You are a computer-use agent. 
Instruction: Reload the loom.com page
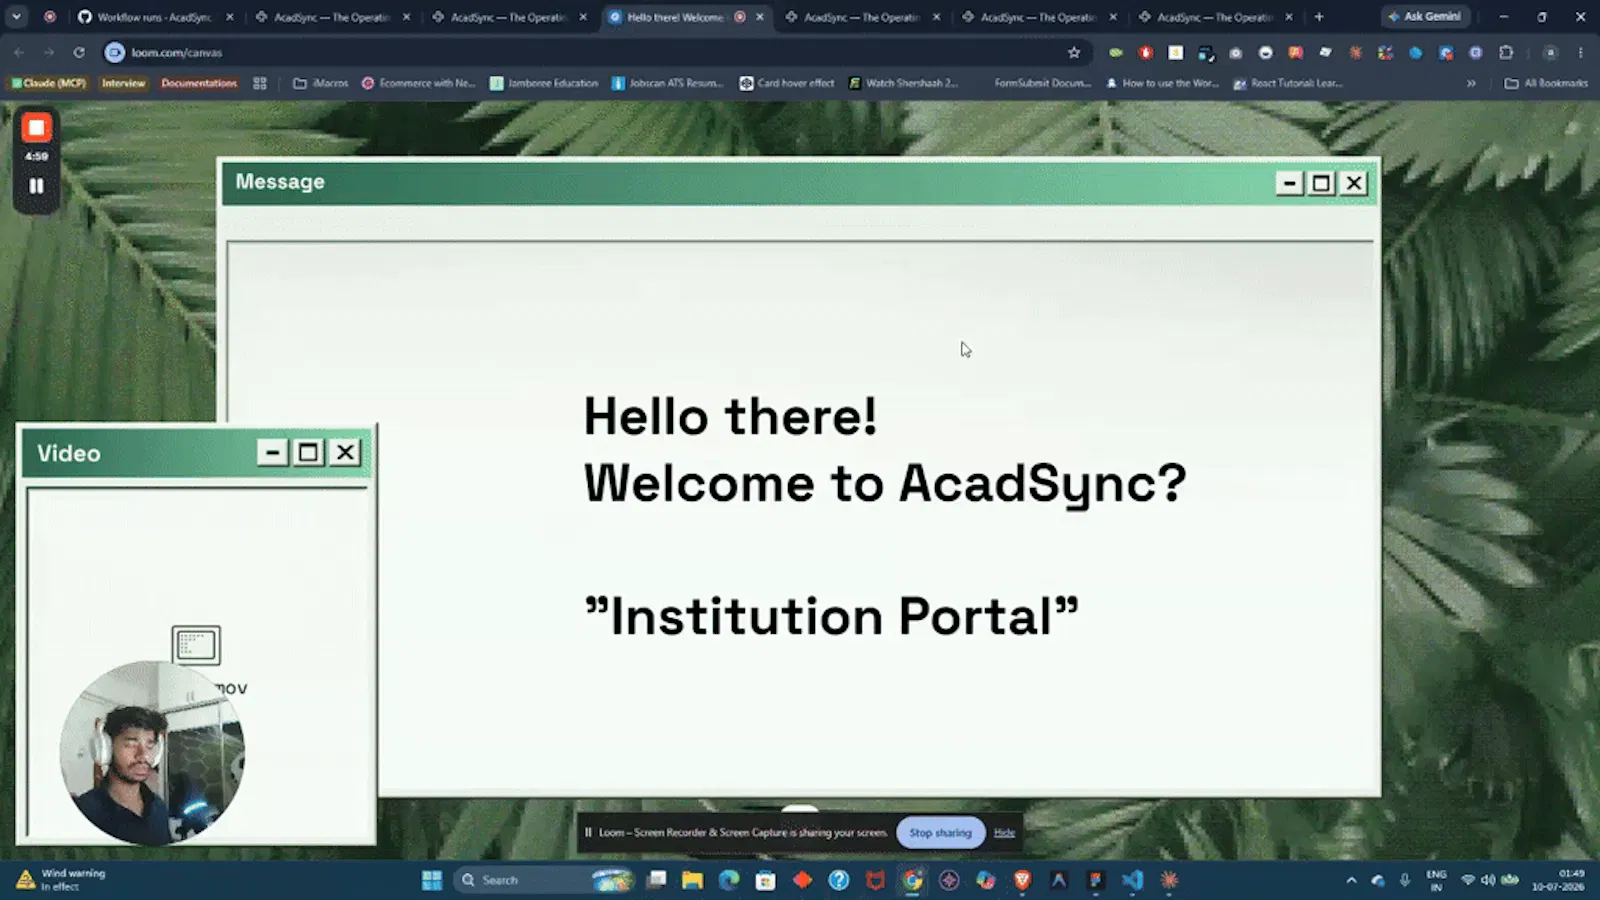tap(79, 53)
